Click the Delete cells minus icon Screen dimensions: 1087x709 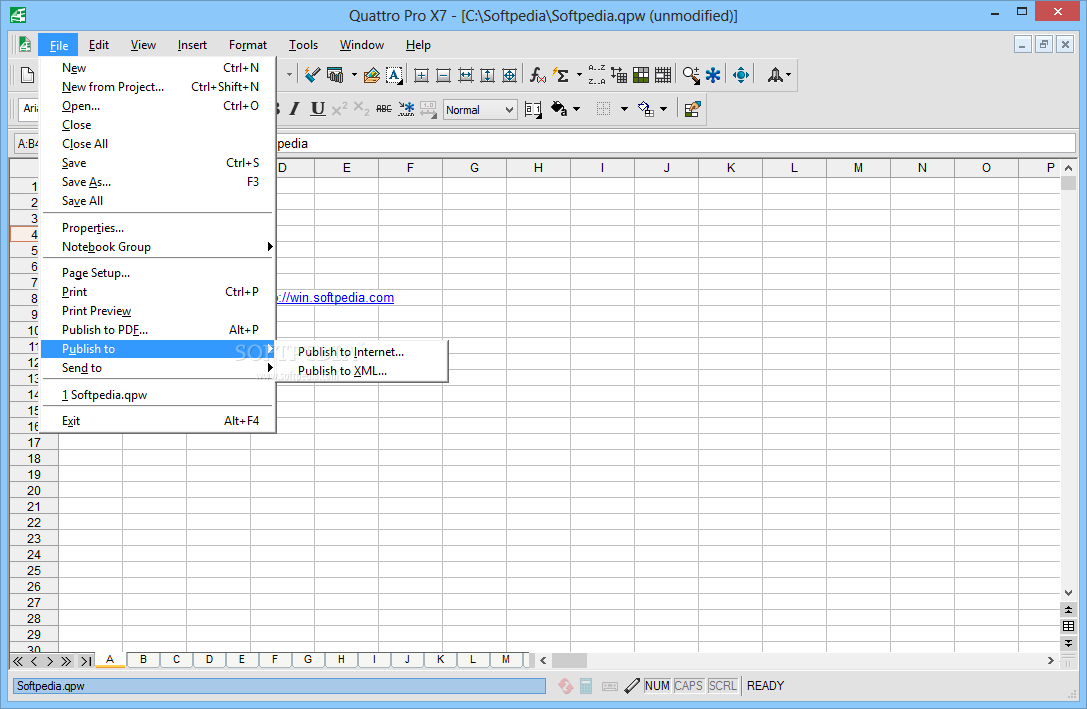[x=444, y=75]
